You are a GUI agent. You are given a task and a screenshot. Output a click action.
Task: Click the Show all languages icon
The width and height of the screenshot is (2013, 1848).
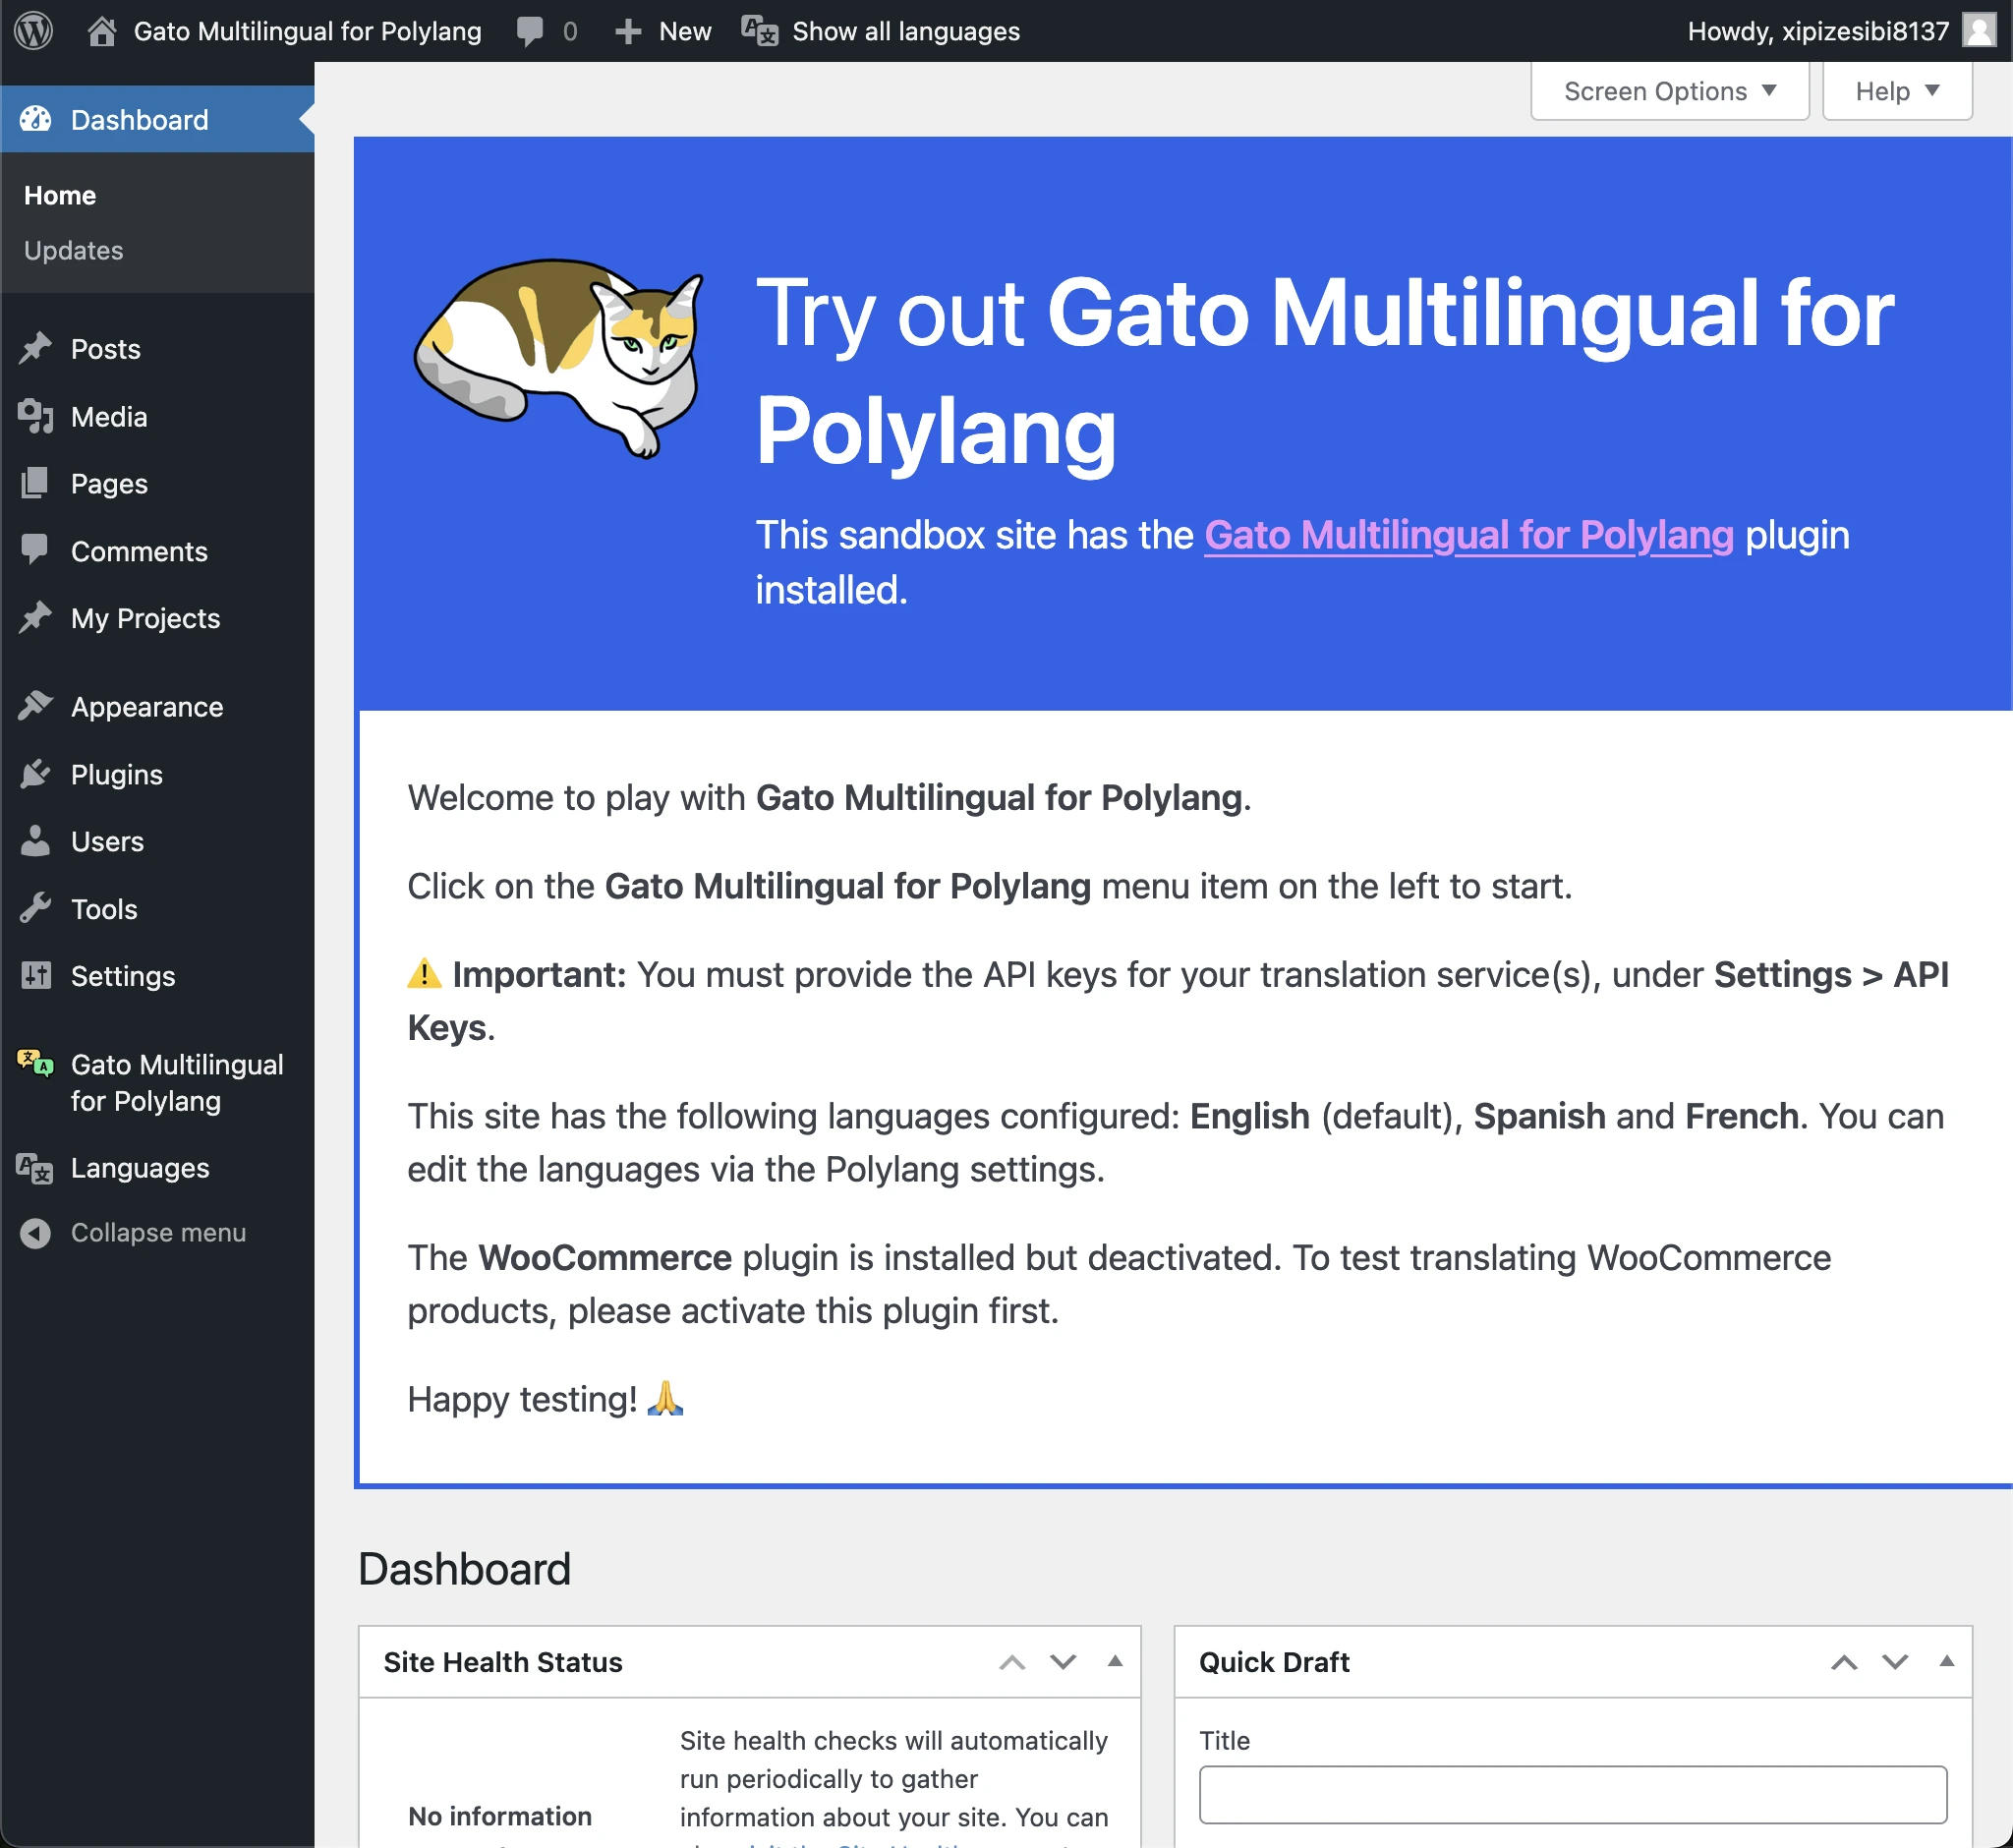759,31
